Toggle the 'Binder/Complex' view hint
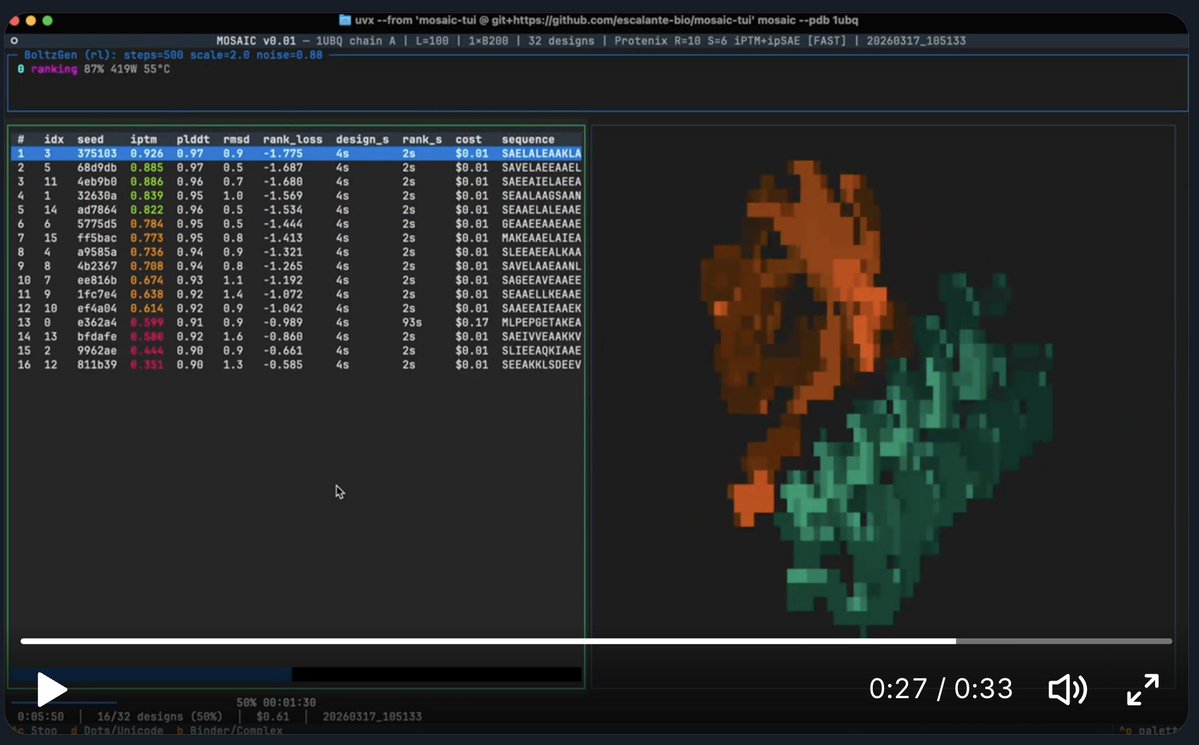1199x745 pixels. coord(236,730)
